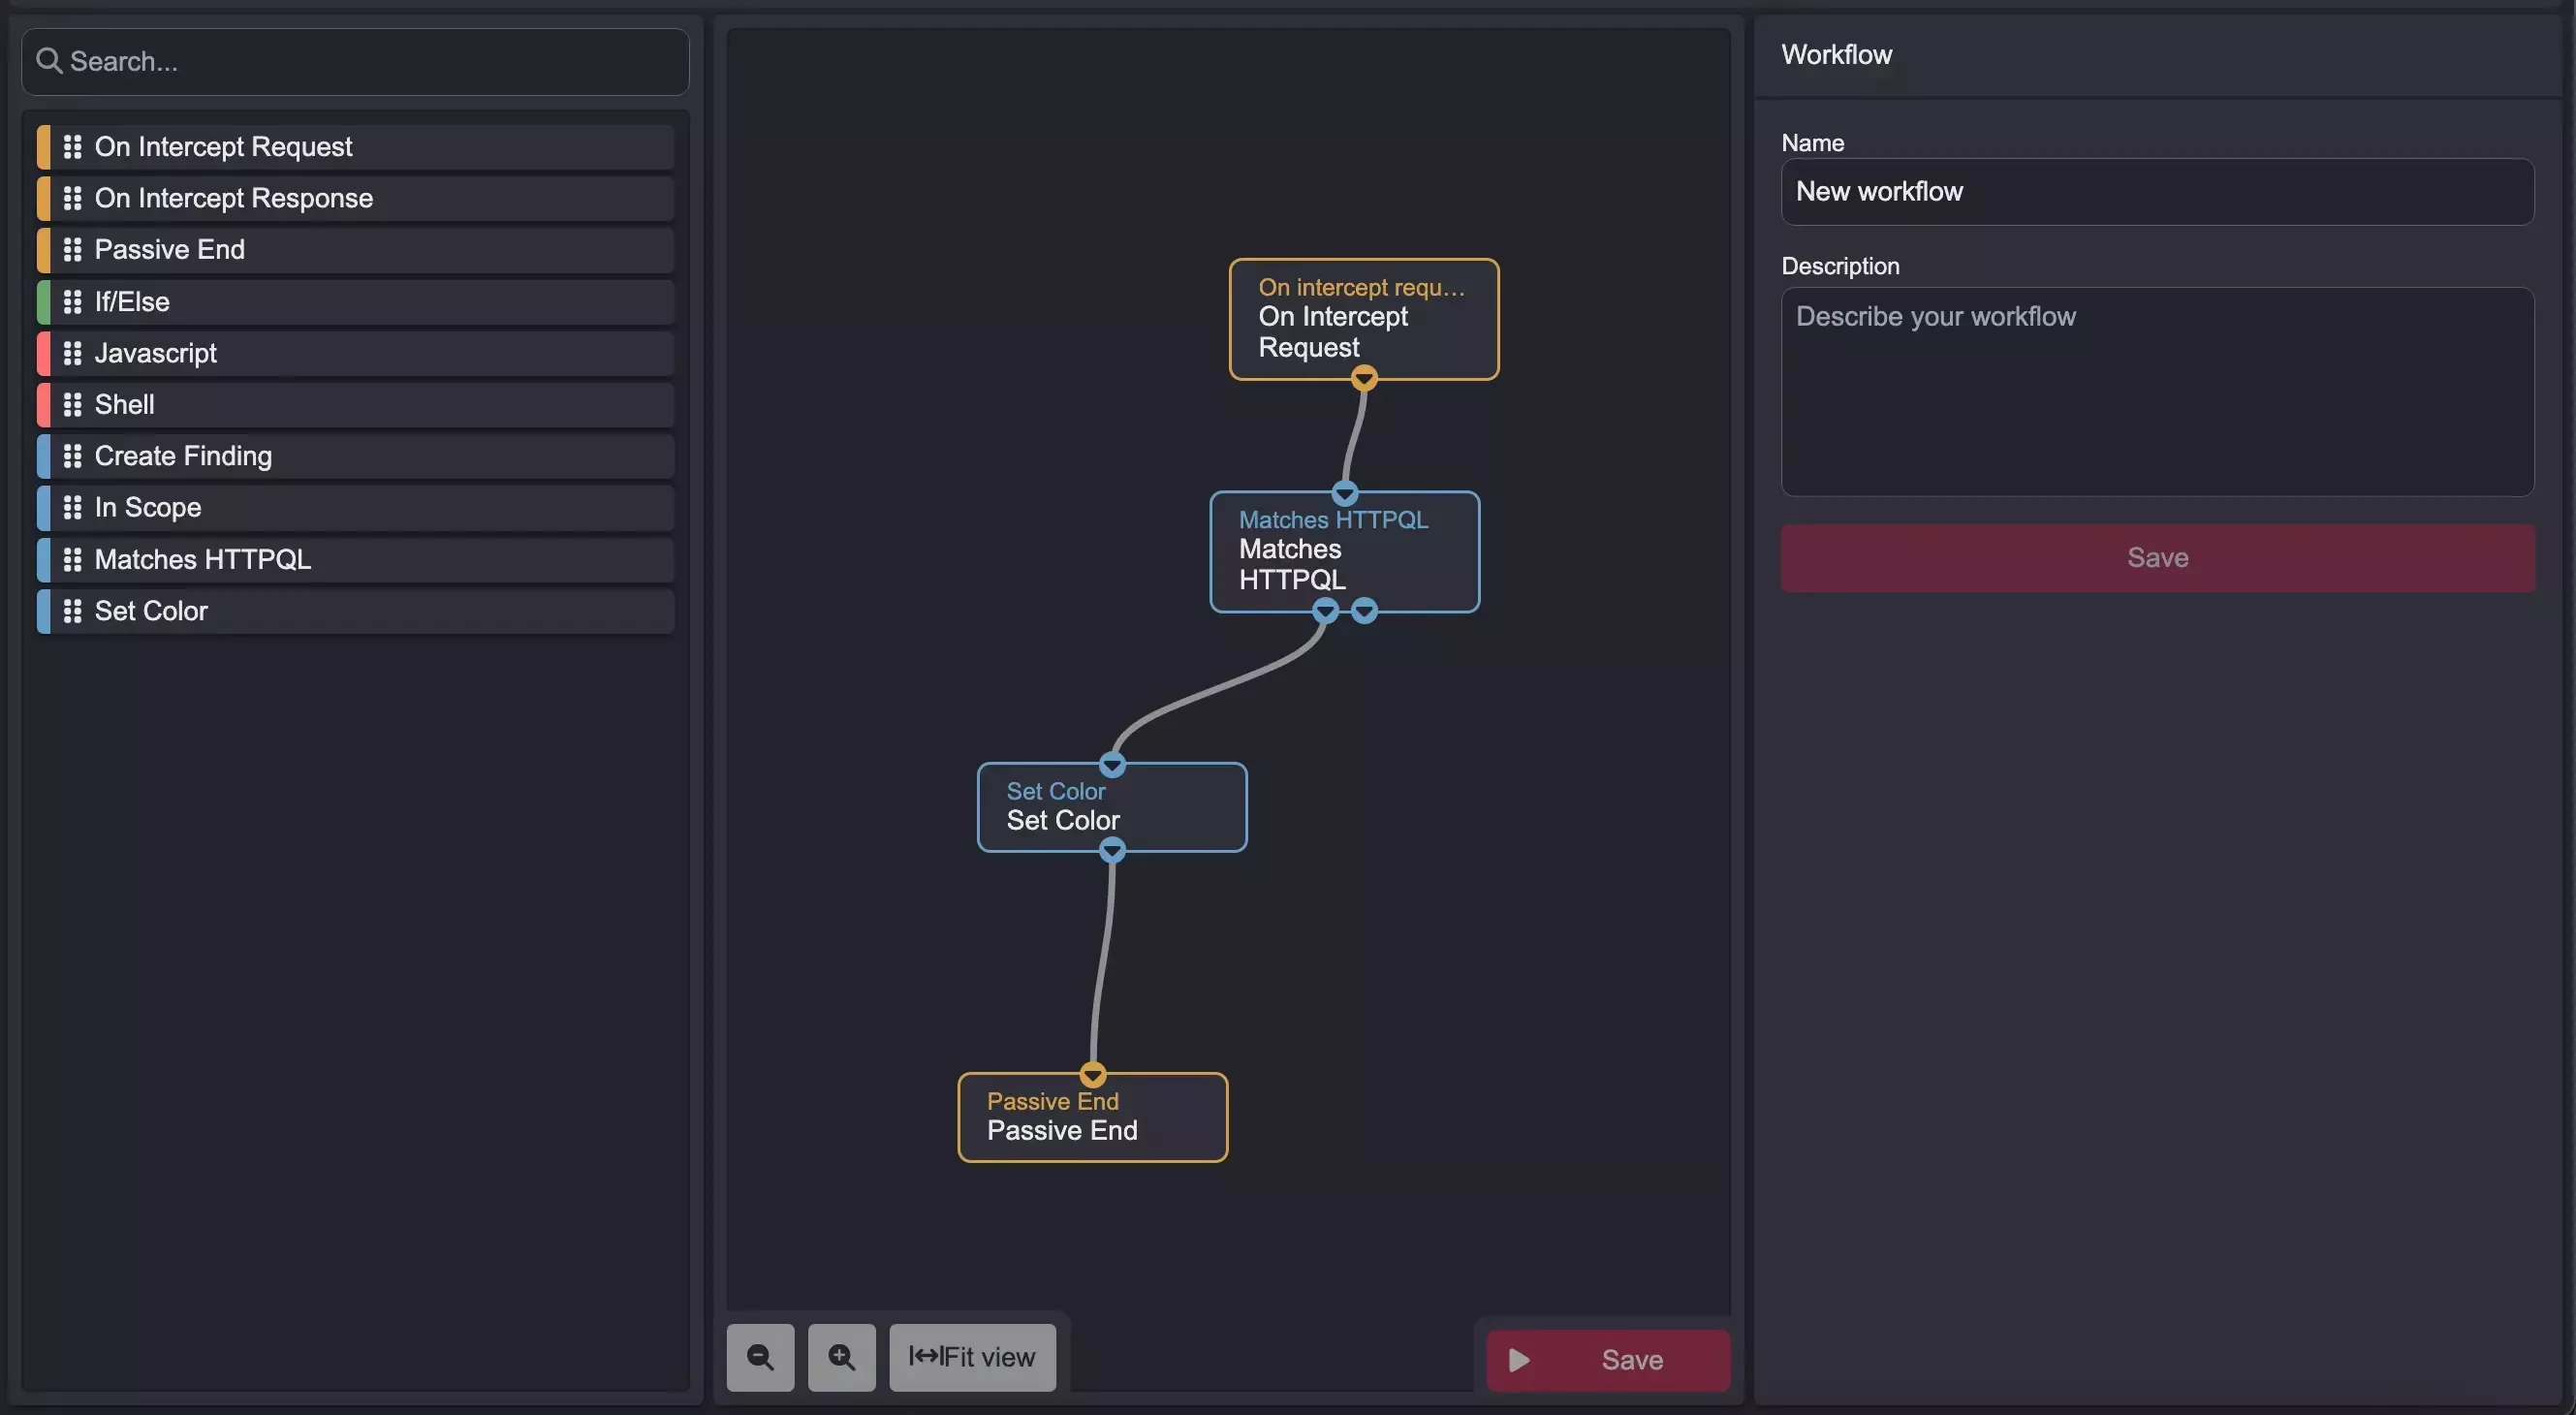Click the node Search field
Screen dimensions: 2576x1415
355,62
